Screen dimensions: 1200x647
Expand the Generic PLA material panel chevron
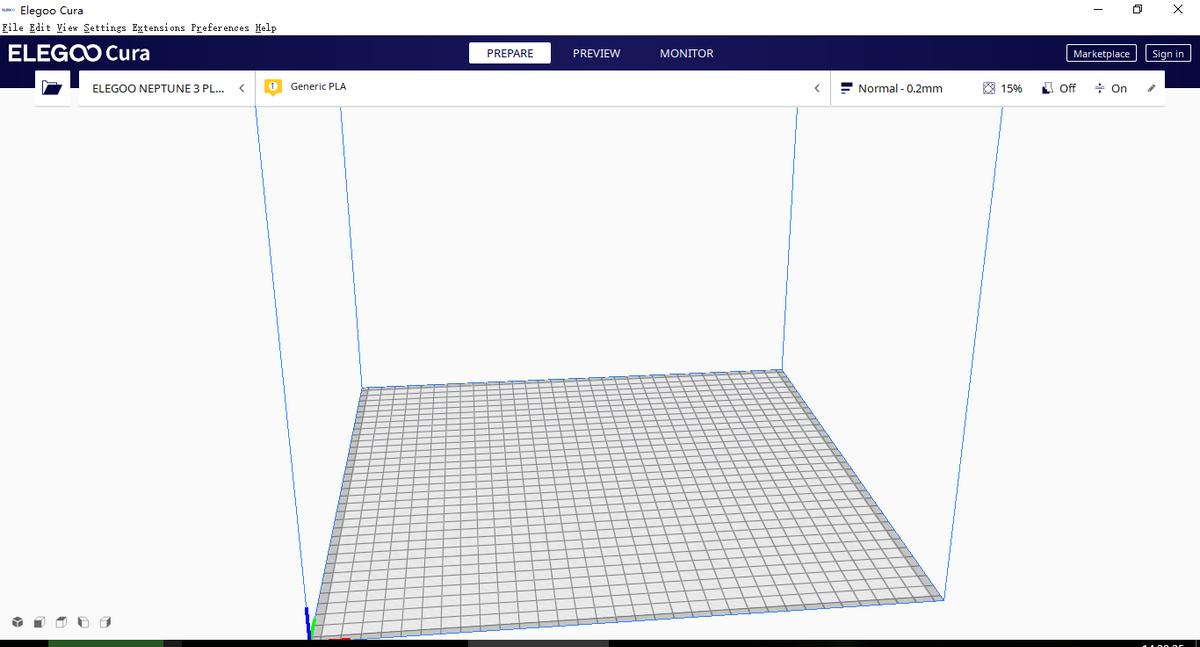[x=817, y=88]
